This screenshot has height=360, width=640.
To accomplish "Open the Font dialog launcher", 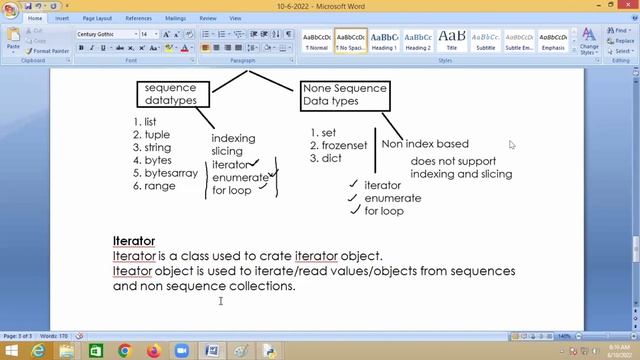I will (x=192, y=60).
